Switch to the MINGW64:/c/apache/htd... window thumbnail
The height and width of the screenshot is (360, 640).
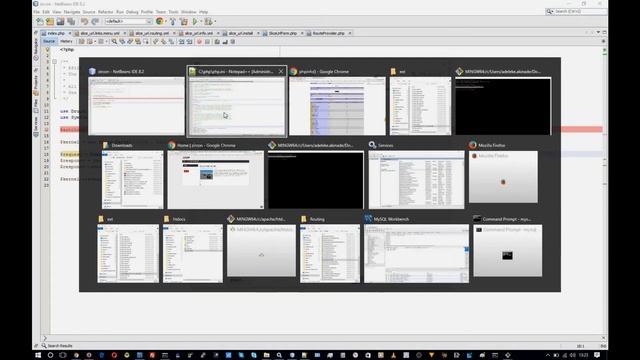(261, 246)
